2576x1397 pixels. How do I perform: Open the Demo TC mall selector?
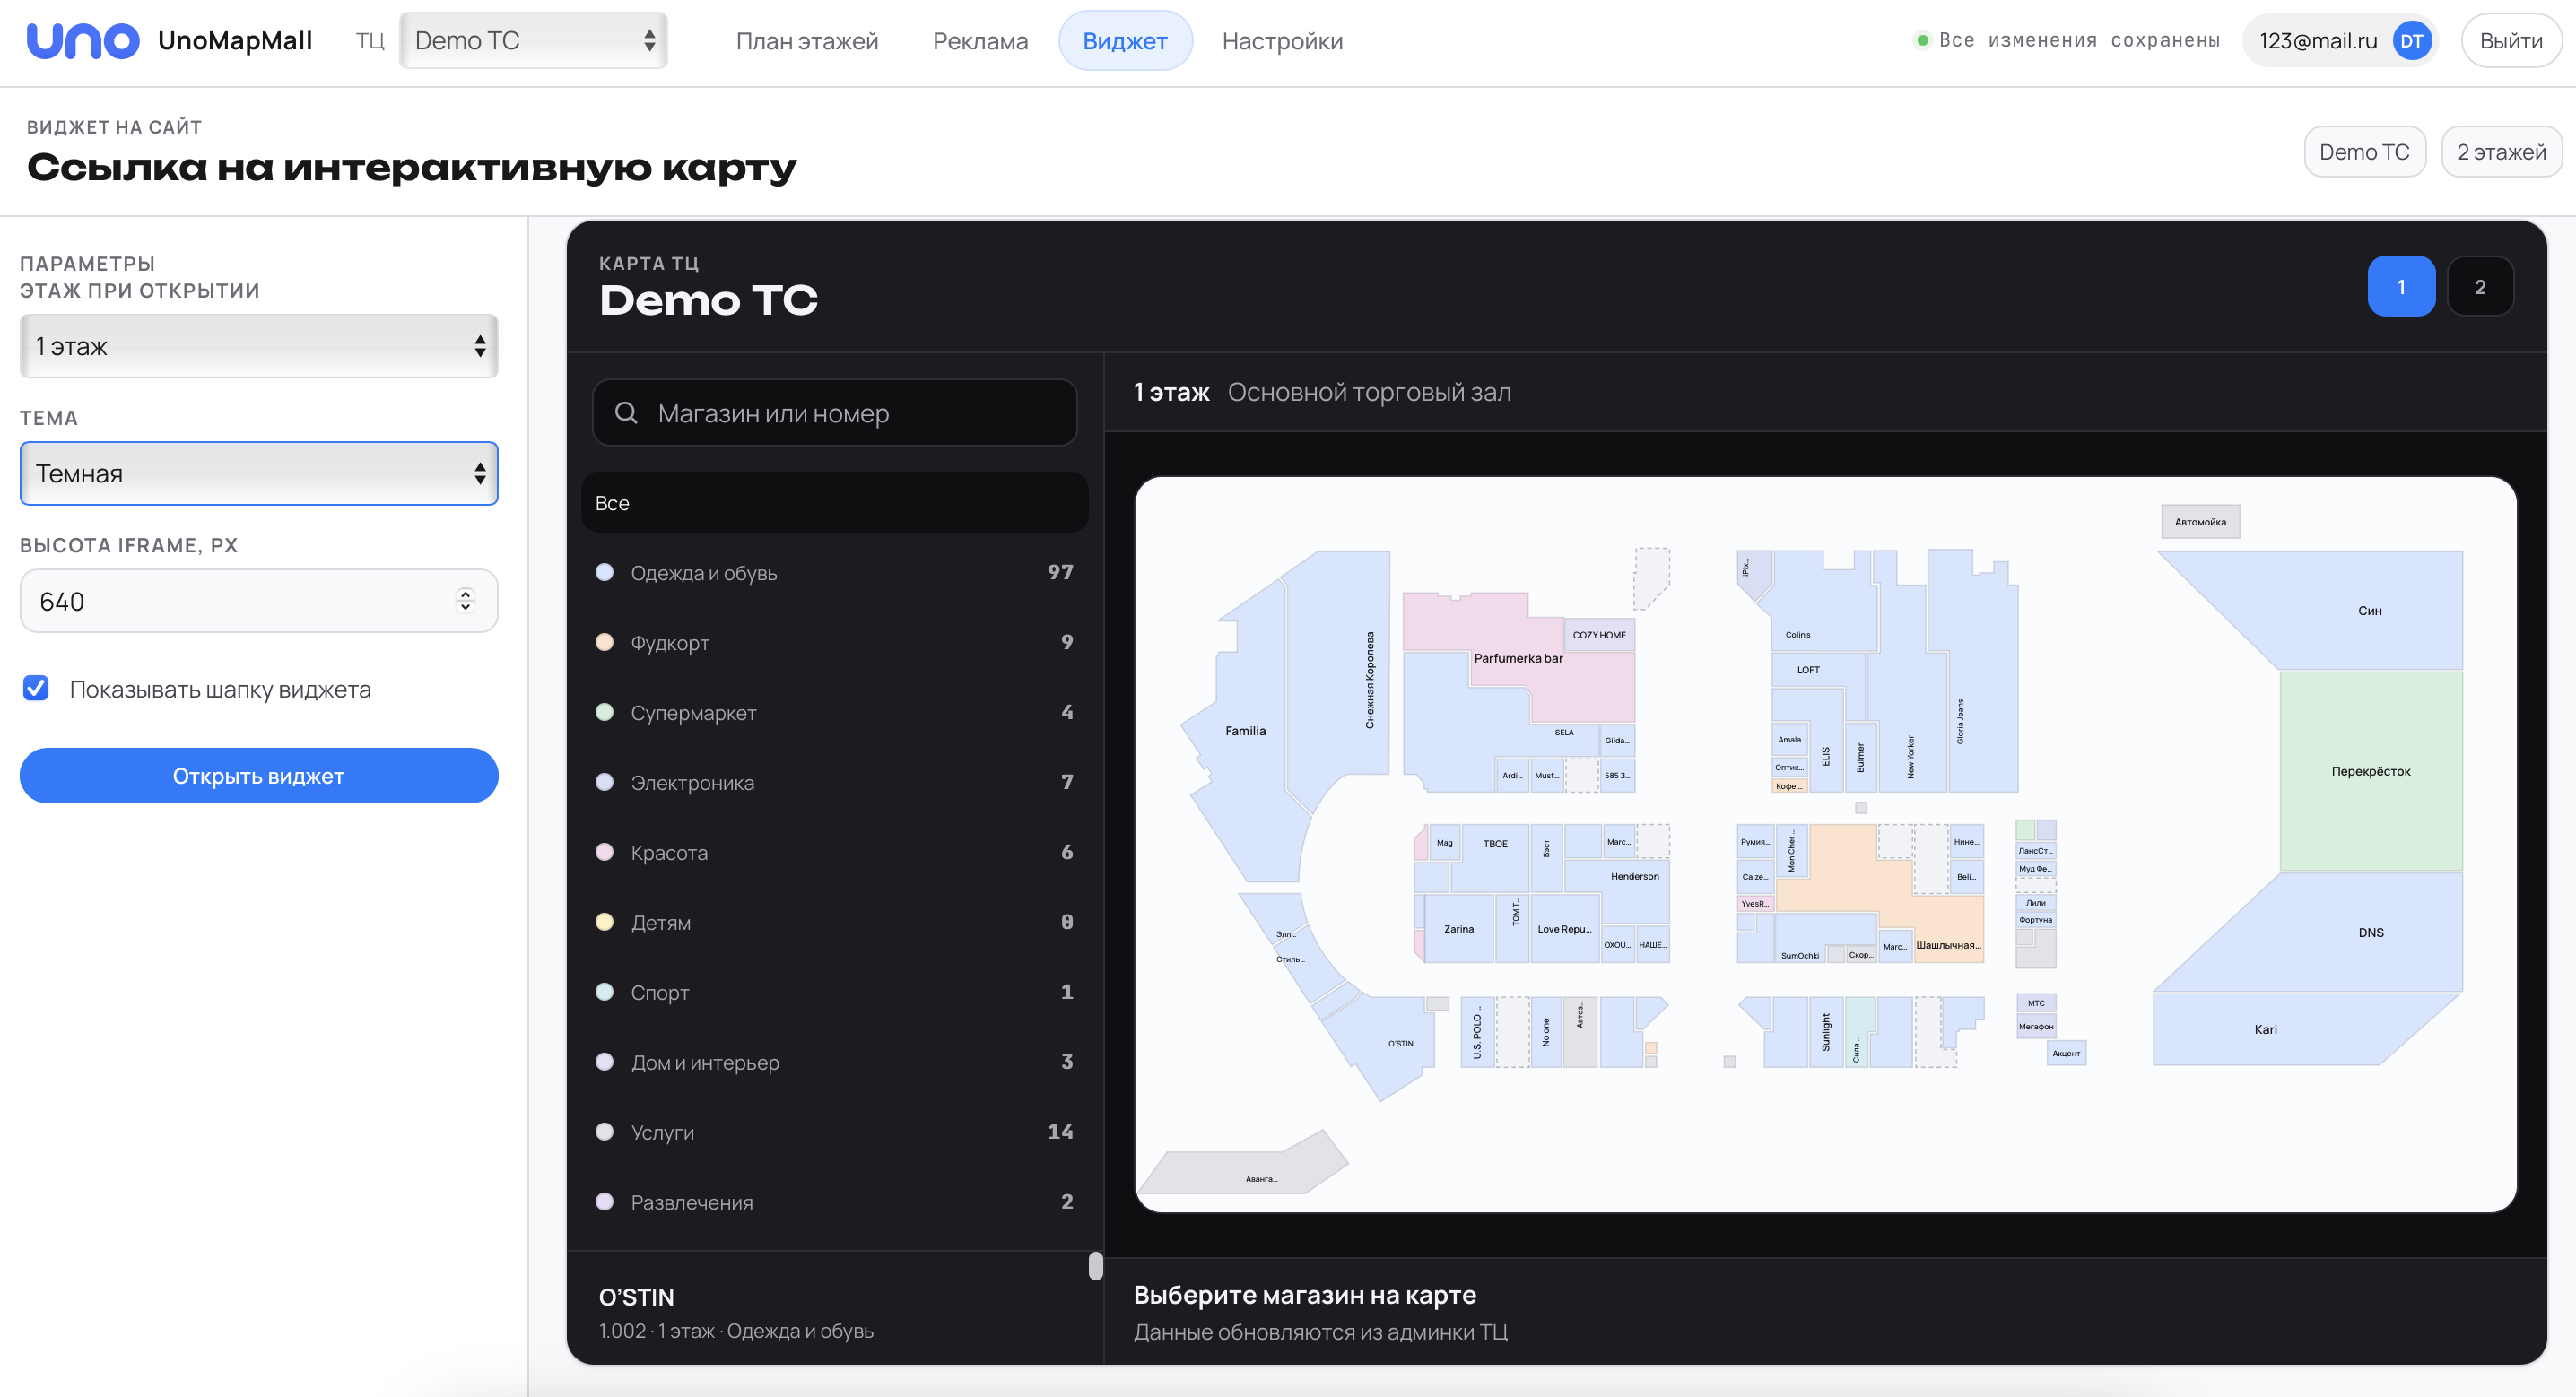tap(534, 41)
